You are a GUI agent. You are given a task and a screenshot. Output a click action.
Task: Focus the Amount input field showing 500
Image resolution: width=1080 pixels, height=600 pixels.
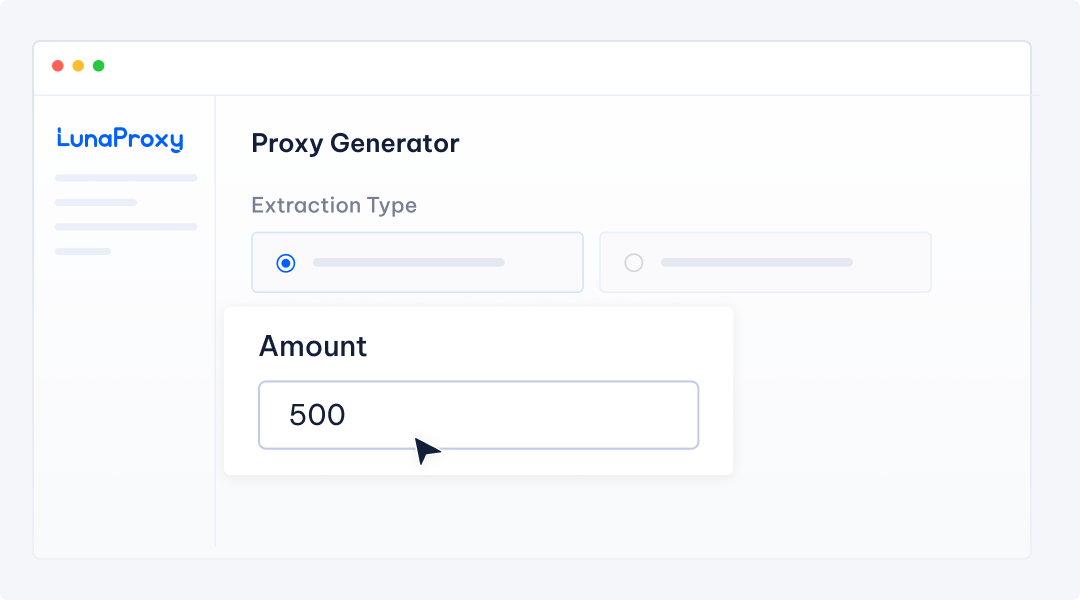tap(479, 415)
